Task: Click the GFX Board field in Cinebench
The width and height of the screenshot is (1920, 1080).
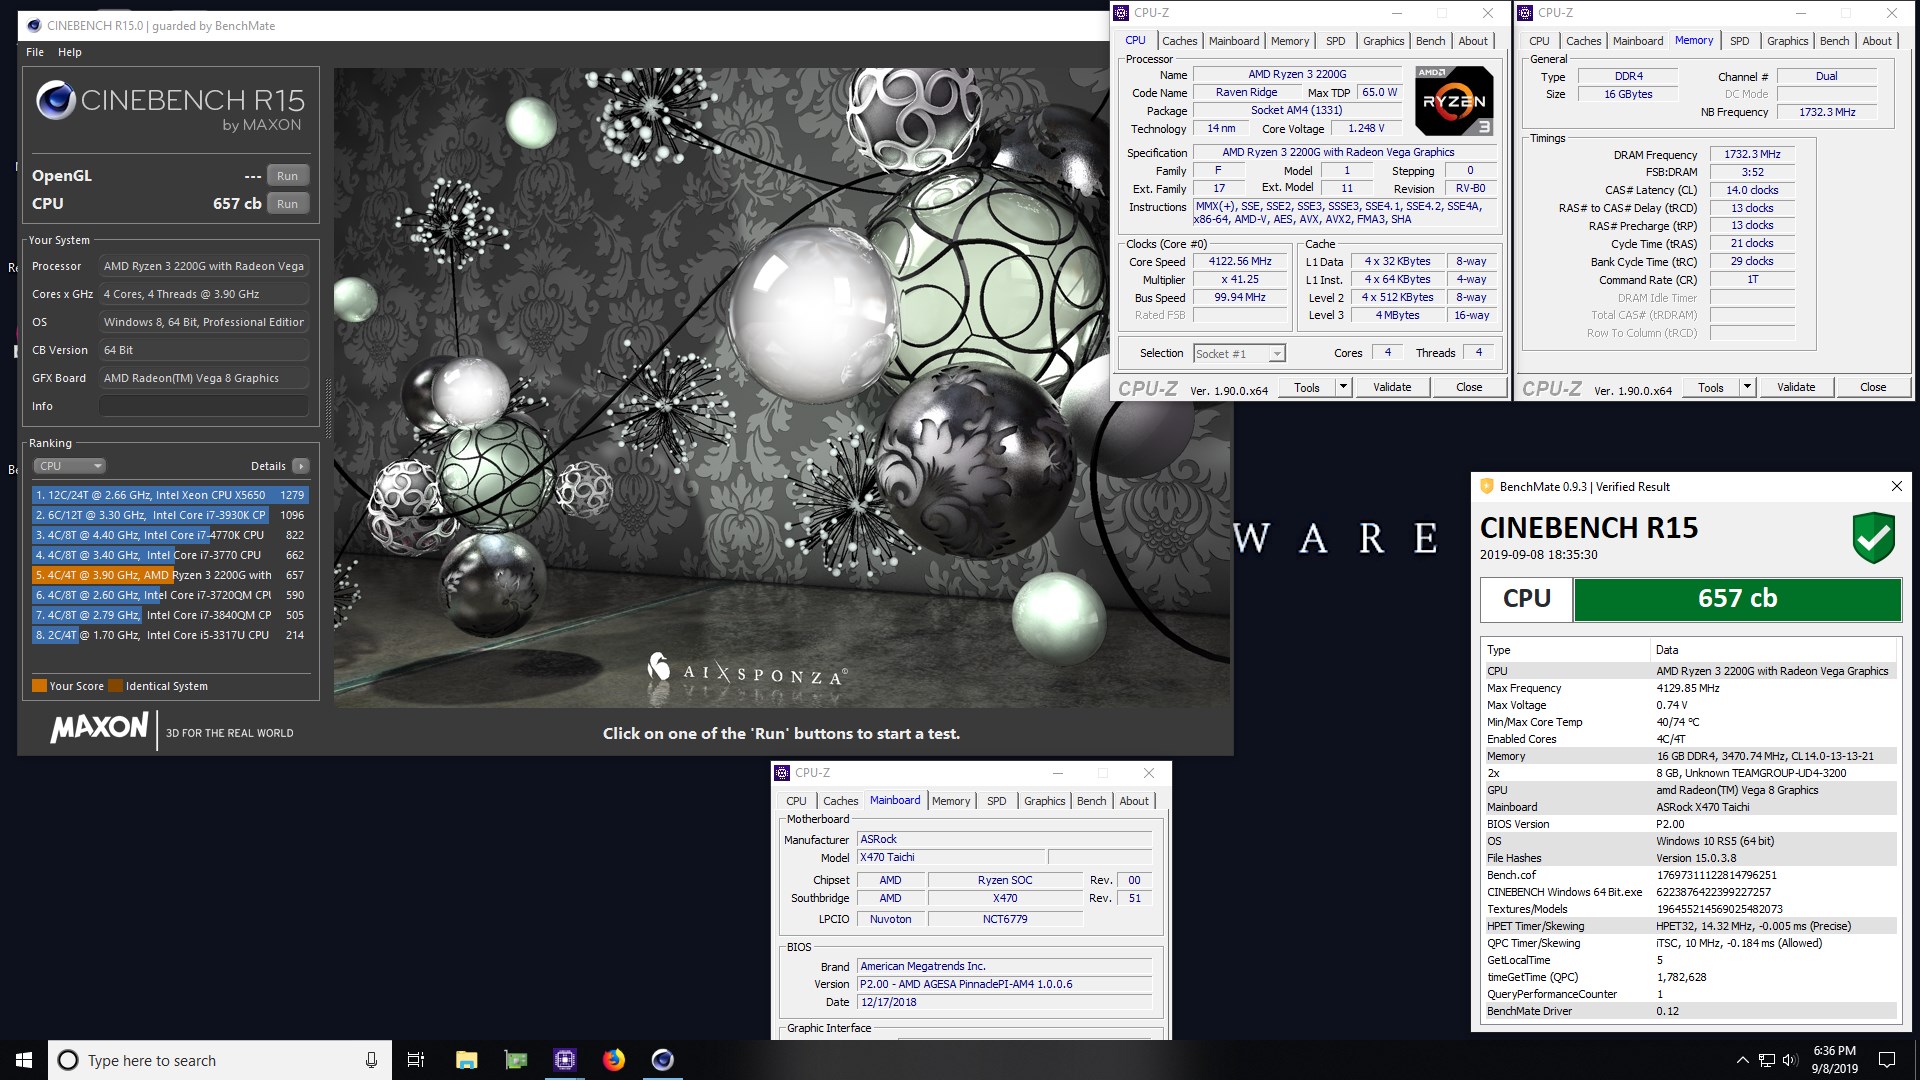Action: [x=204, y=378]
